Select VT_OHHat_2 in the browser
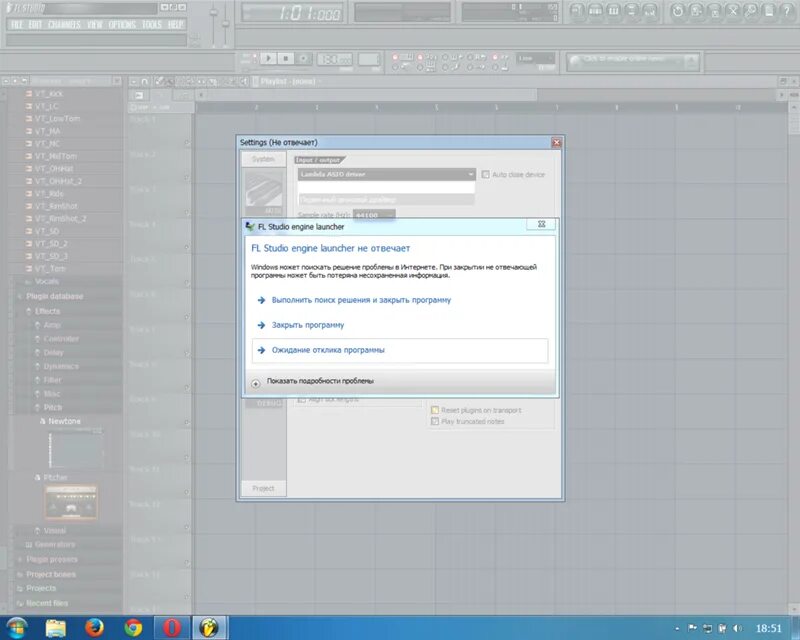 point(58,181)
